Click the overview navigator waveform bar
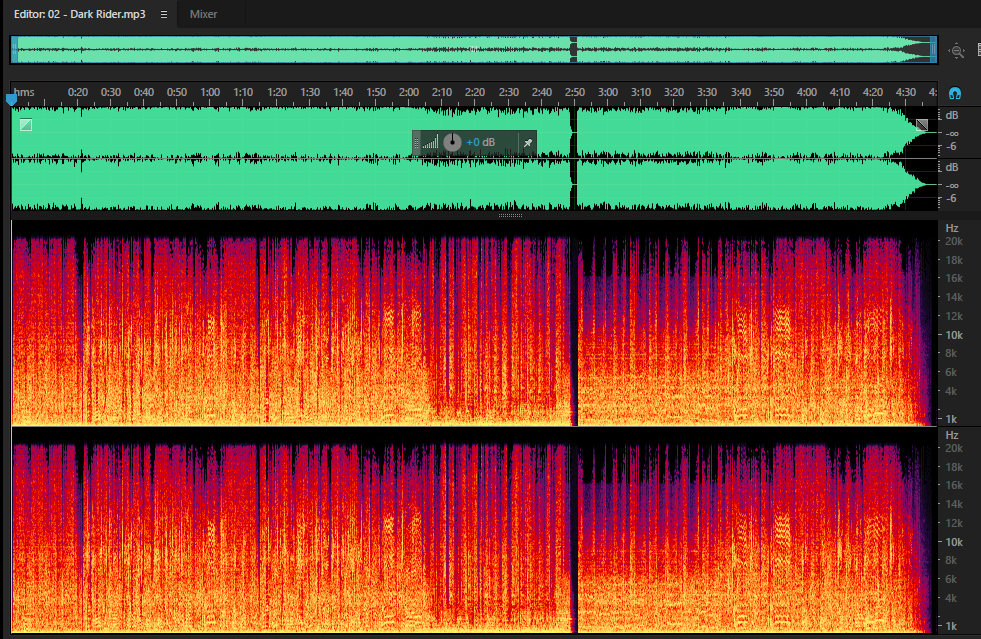Screen dimensions: 981x639 474,49
